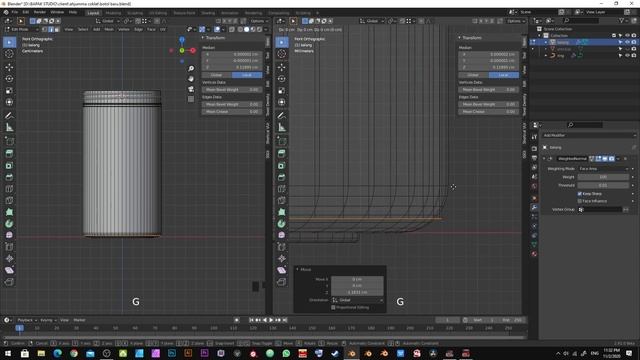This screenshot has width=640, height=360.
Task: Click Marker in timeline header
Action: 79,320
